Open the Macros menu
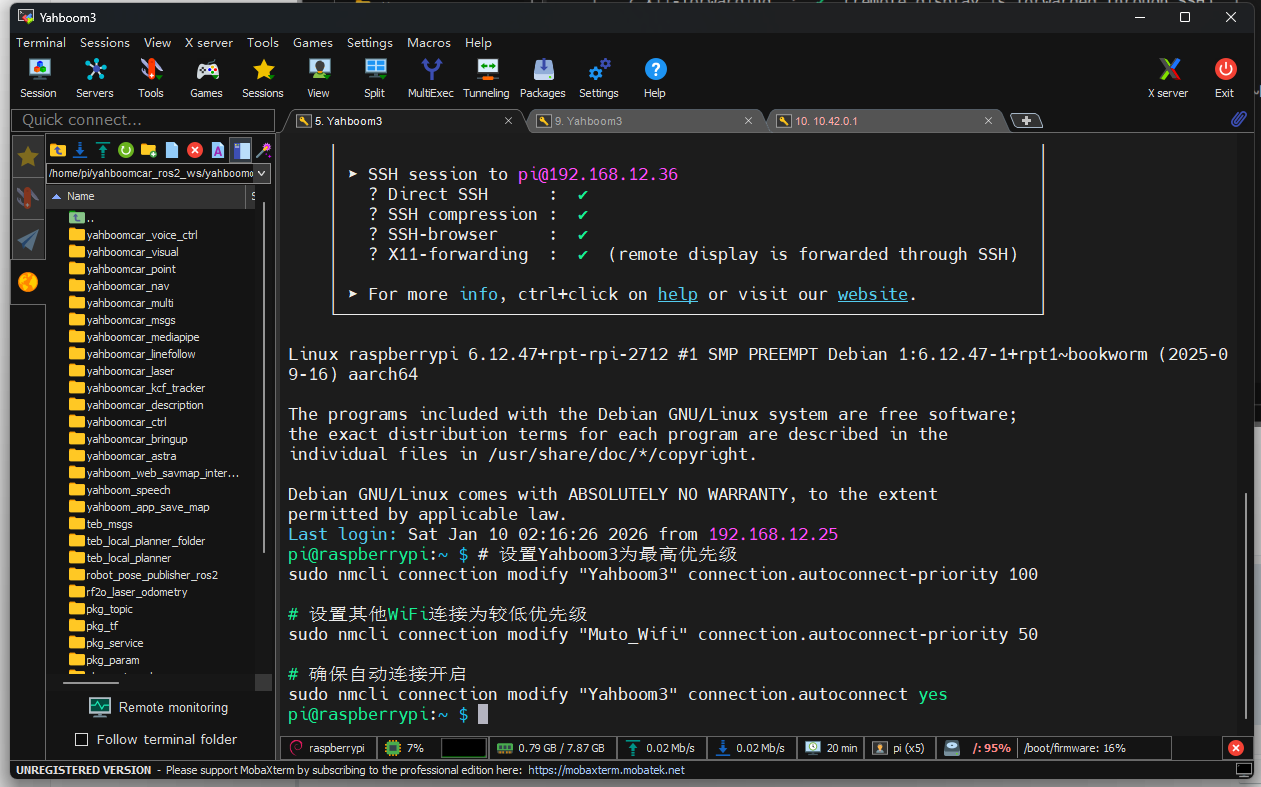 pyautogui.click(x=428, y=43)
